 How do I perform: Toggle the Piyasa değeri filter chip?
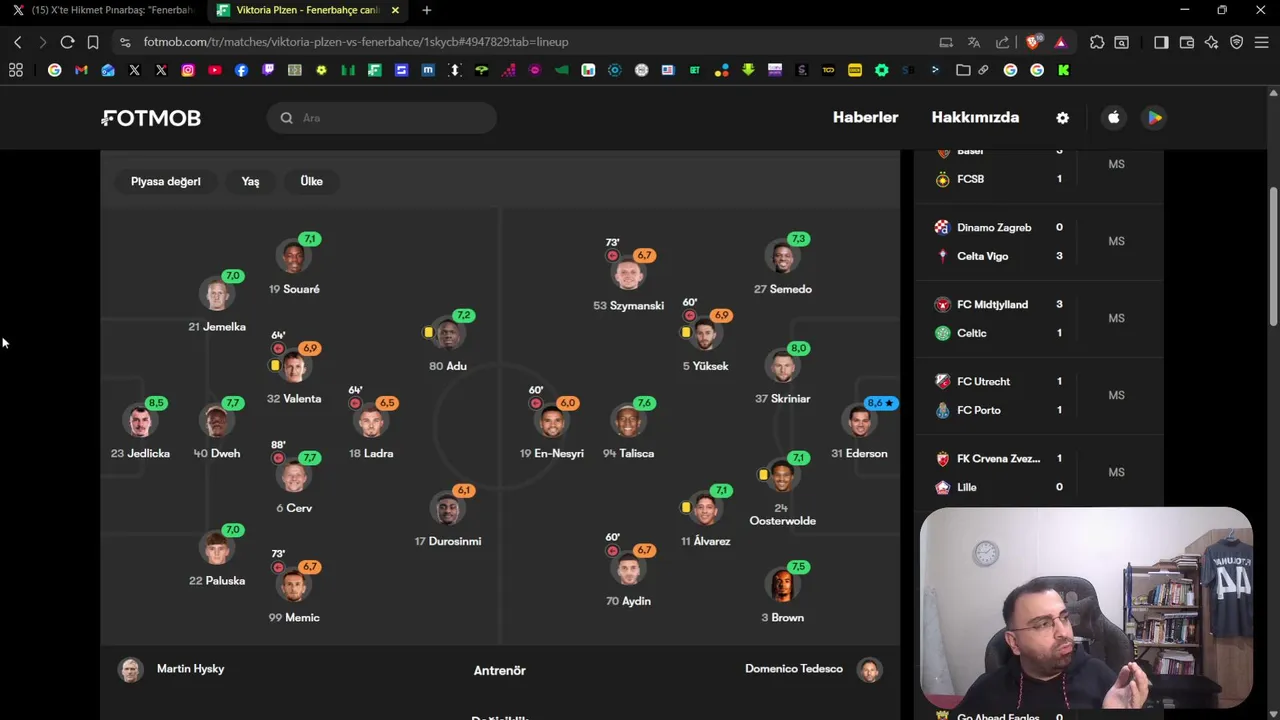tap(166, 181)
